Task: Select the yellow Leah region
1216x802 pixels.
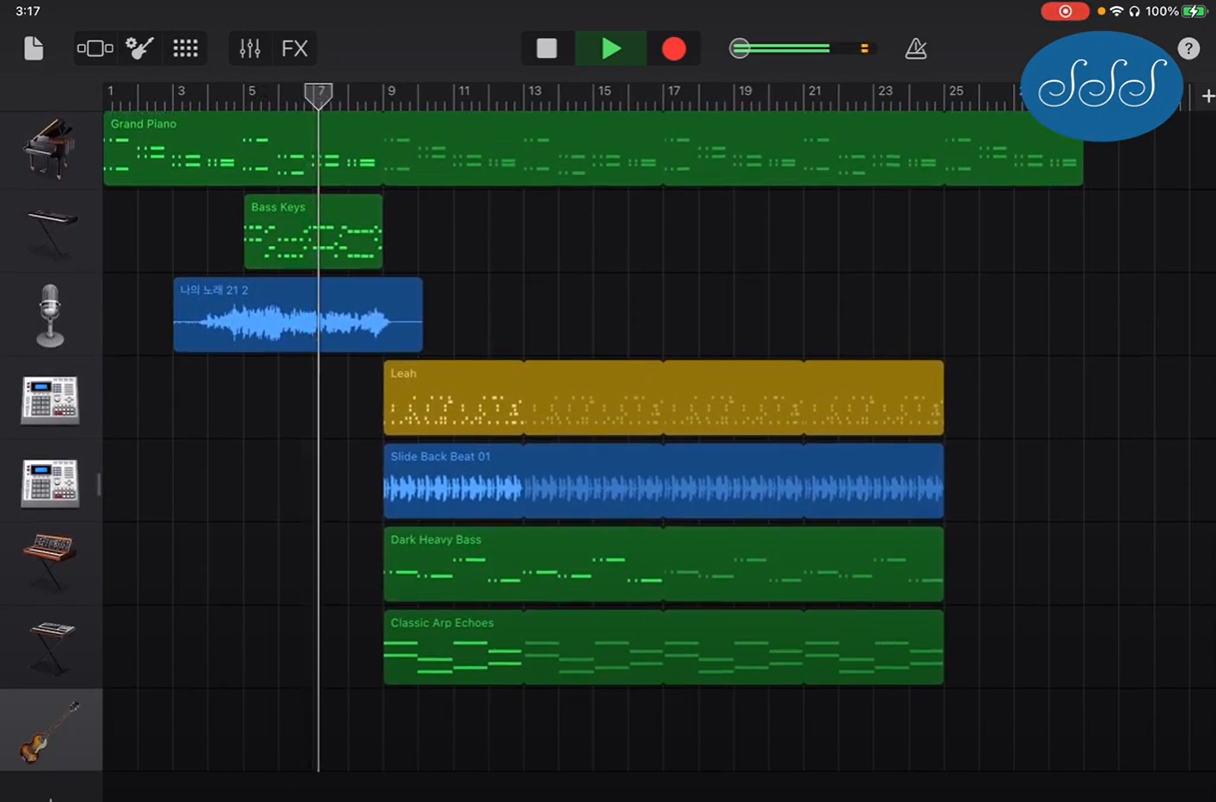Action: (663, 397)
